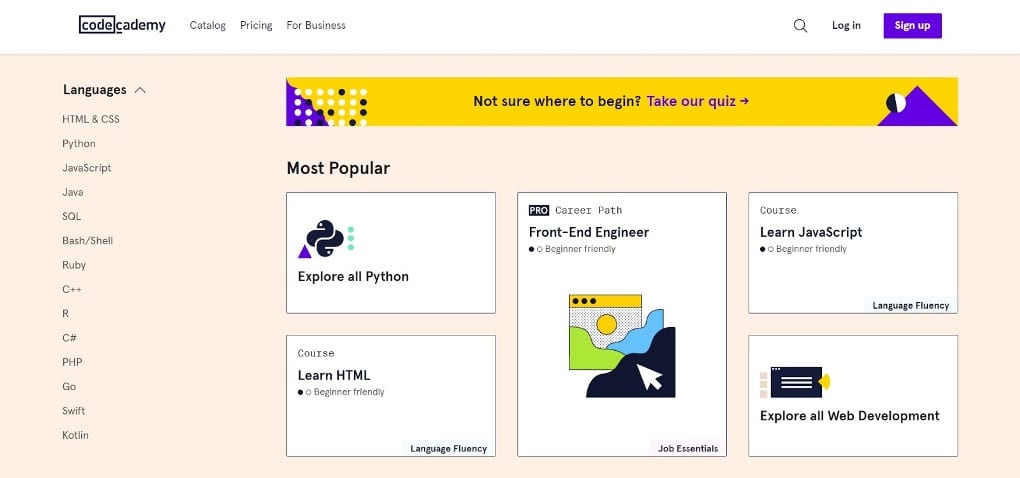
Task: Click the Web Development browser window icon
Action: tap(795, 382)
